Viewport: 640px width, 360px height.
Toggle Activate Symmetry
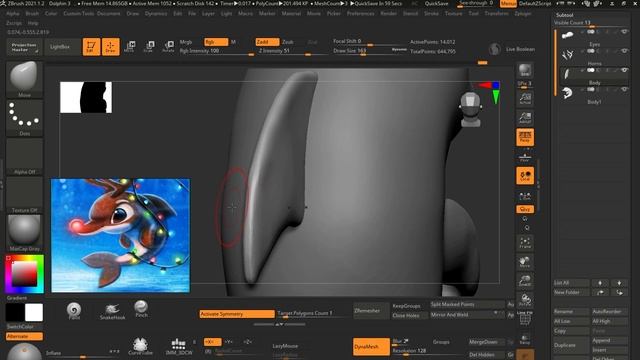[237, 314]
